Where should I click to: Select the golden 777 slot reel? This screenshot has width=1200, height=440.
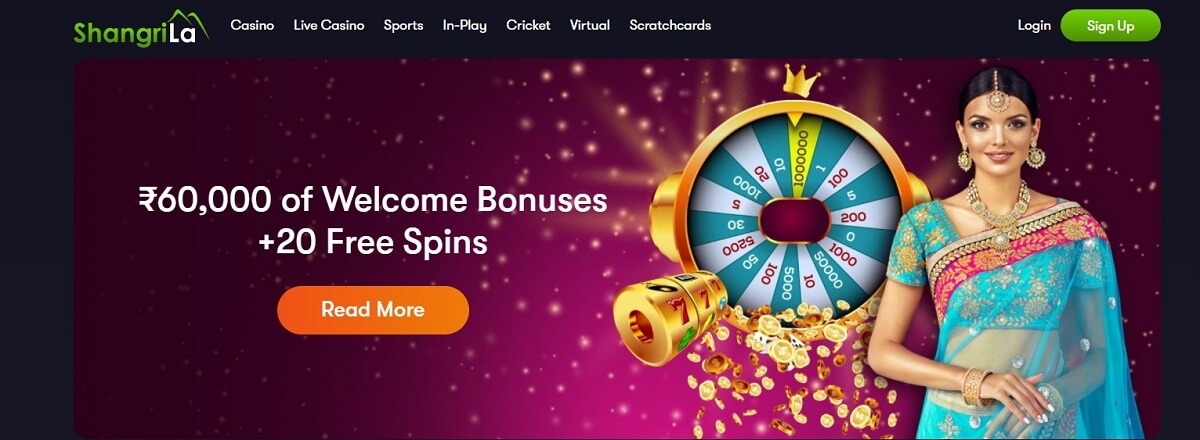(x=670, y=318)
